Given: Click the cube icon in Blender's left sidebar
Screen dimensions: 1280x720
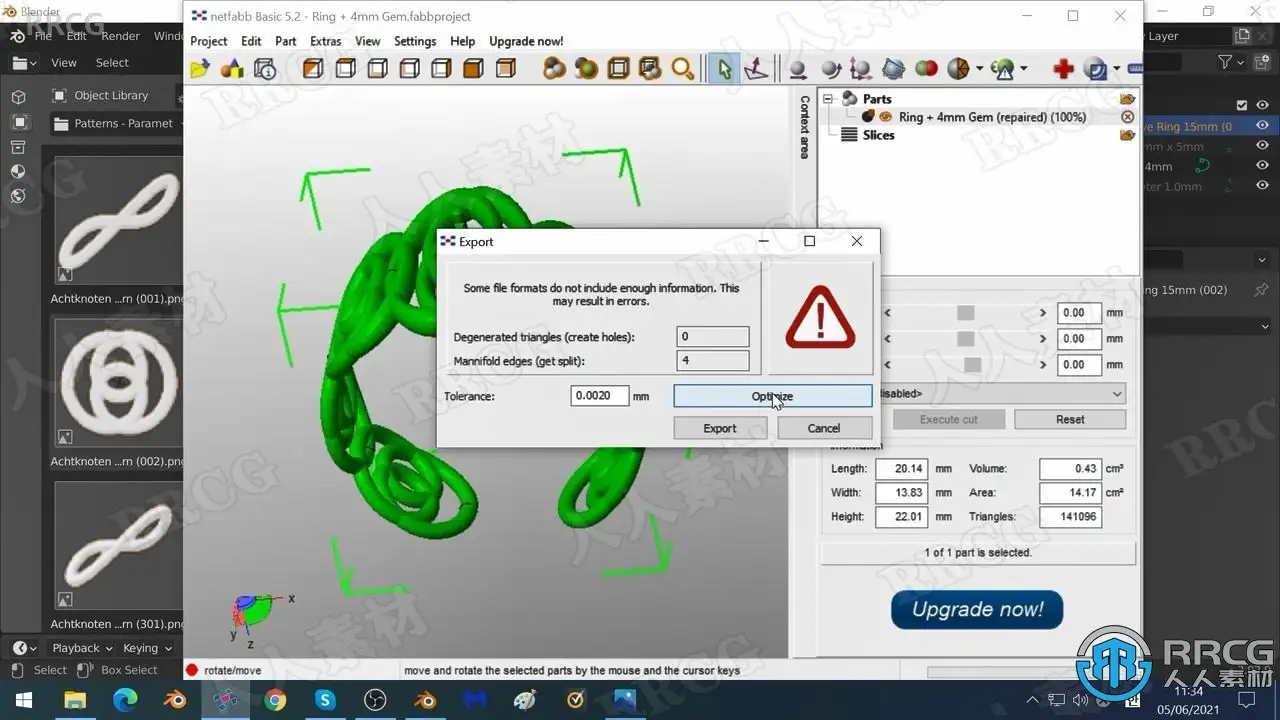Looking at the screenshot, I should pos(18,97).
